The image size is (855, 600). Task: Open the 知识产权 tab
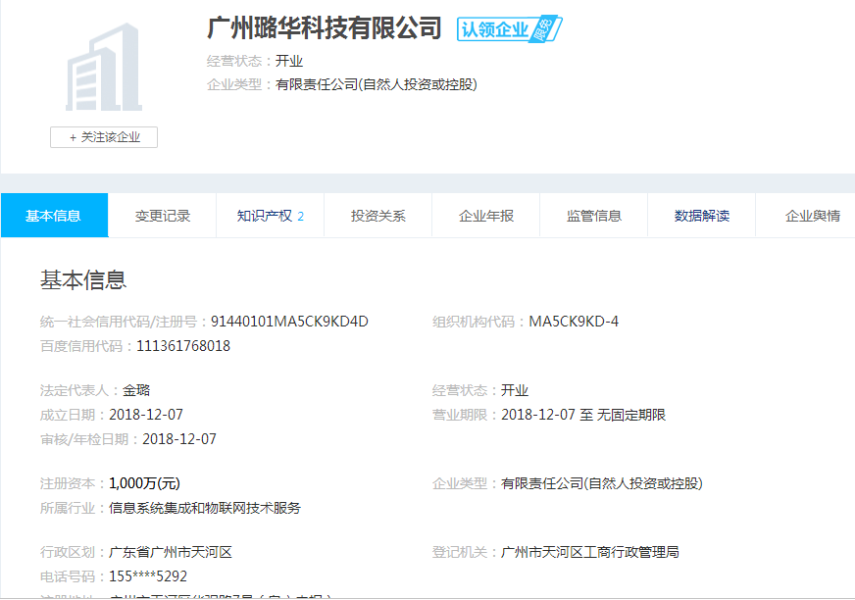pos(270,216)
